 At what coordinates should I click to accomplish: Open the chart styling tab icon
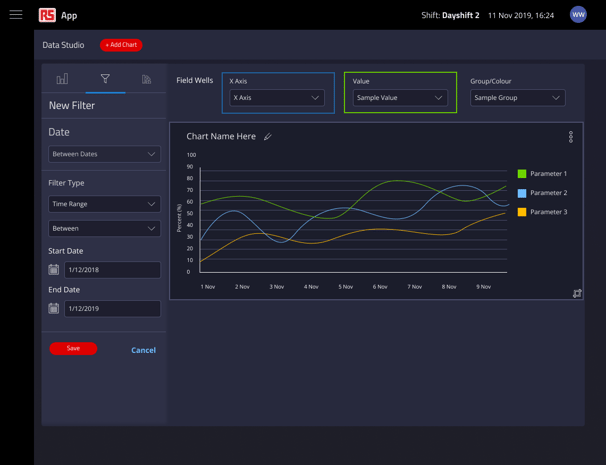pos(146,79)
